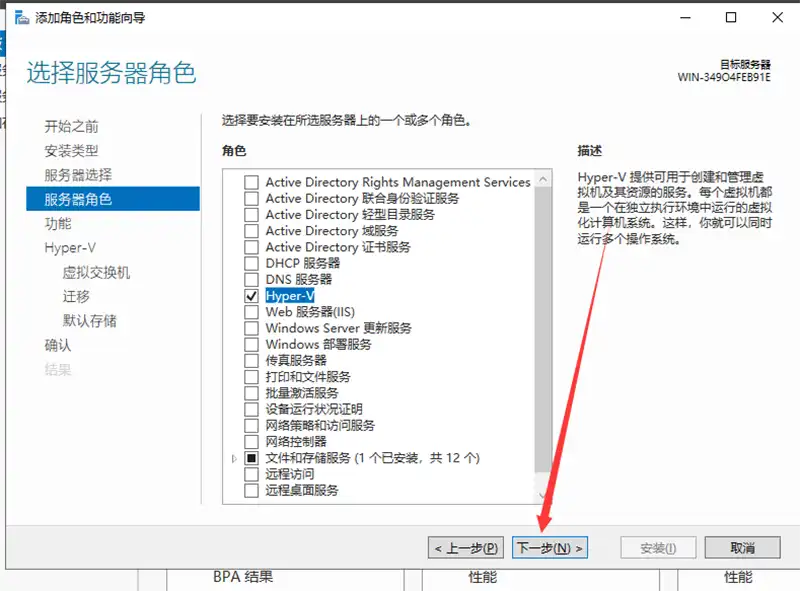Click the wizard icon in title bar
This screenshot has width=800, height=591.
click(21, 18)
